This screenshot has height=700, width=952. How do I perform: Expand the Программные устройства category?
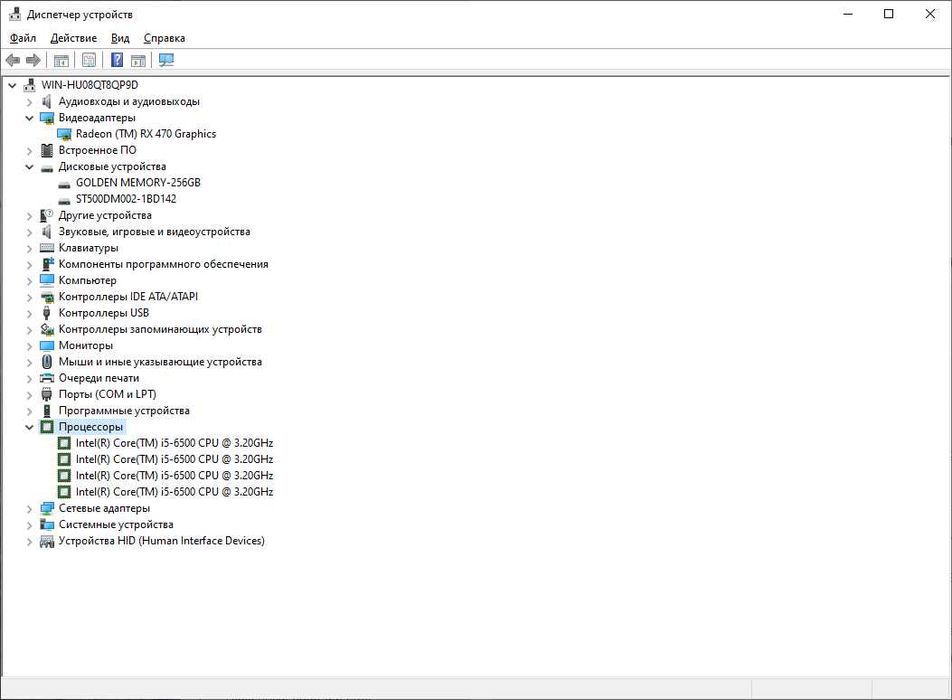[29, 411]
